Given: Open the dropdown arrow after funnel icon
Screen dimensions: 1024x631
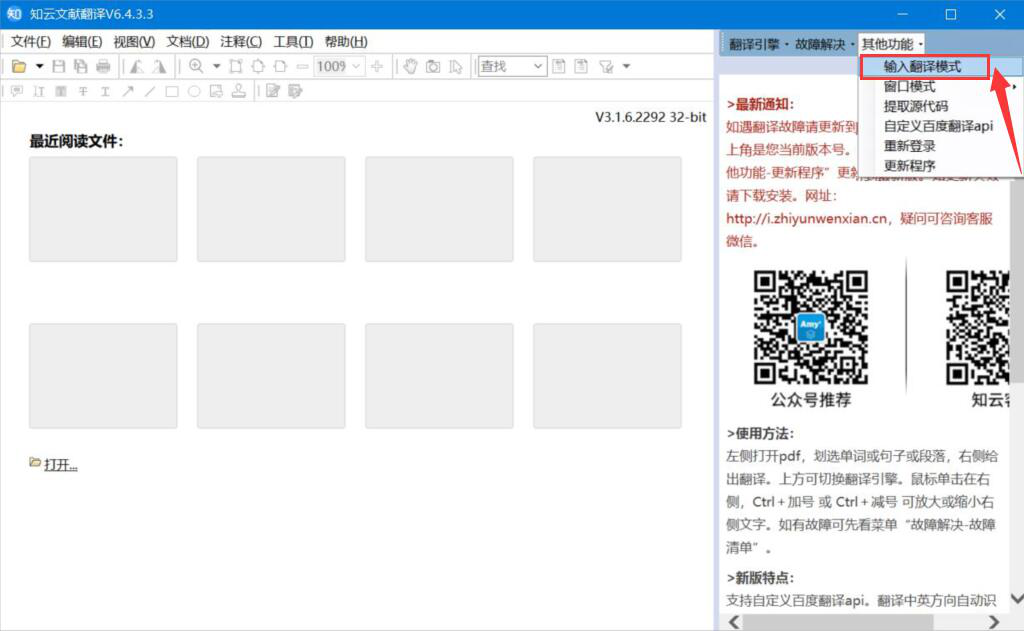Looking at the screenshot, I should (626, 66).
